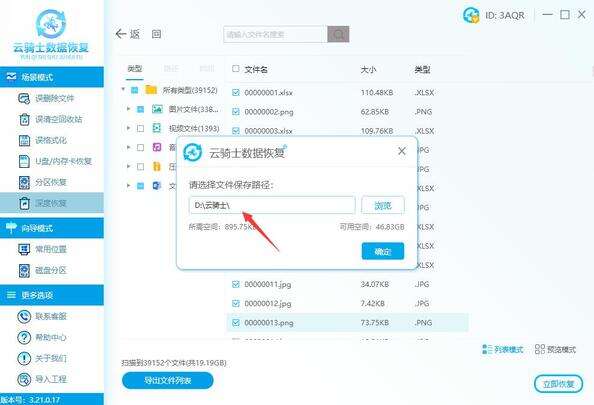Collapse the 所有类型 tree node arrow
This screenshot has width=594, height=405.
(x=123, y=89)
